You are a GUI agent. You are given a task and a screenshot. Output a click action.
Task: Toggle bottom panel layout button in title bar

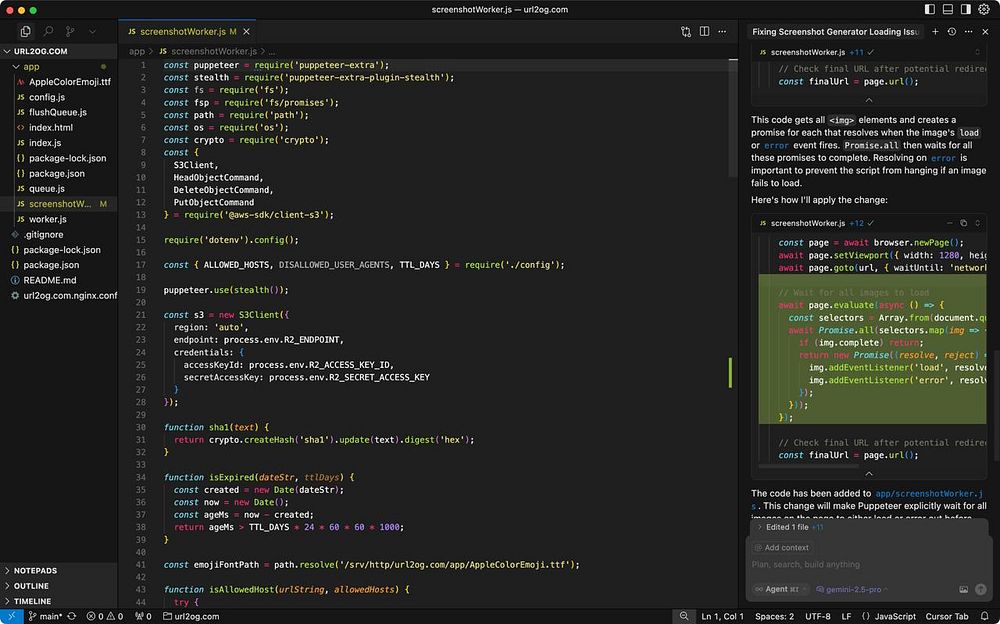948,9
